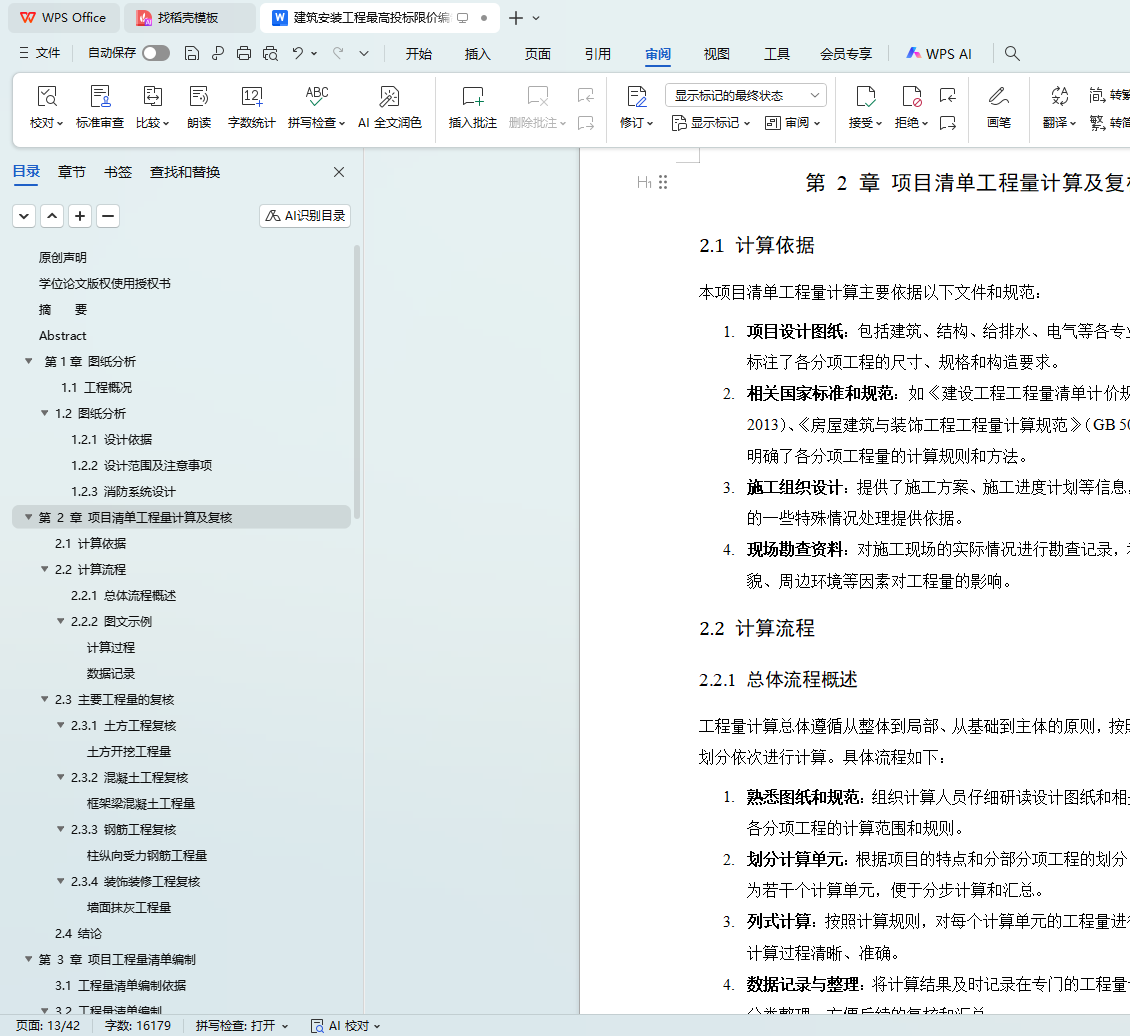Screen dimensions: 1130x1036
Task: Collapse the 2.3 主要工程量的复核 section
Action: [x=45, y=700]
